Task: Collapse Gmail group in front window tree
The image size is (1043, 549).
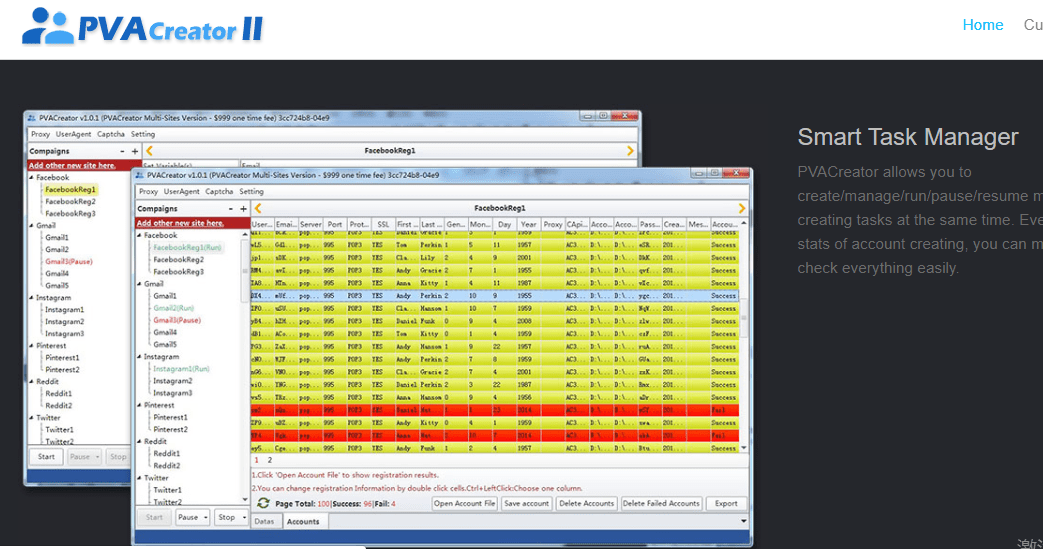Action: click(140, 284)
